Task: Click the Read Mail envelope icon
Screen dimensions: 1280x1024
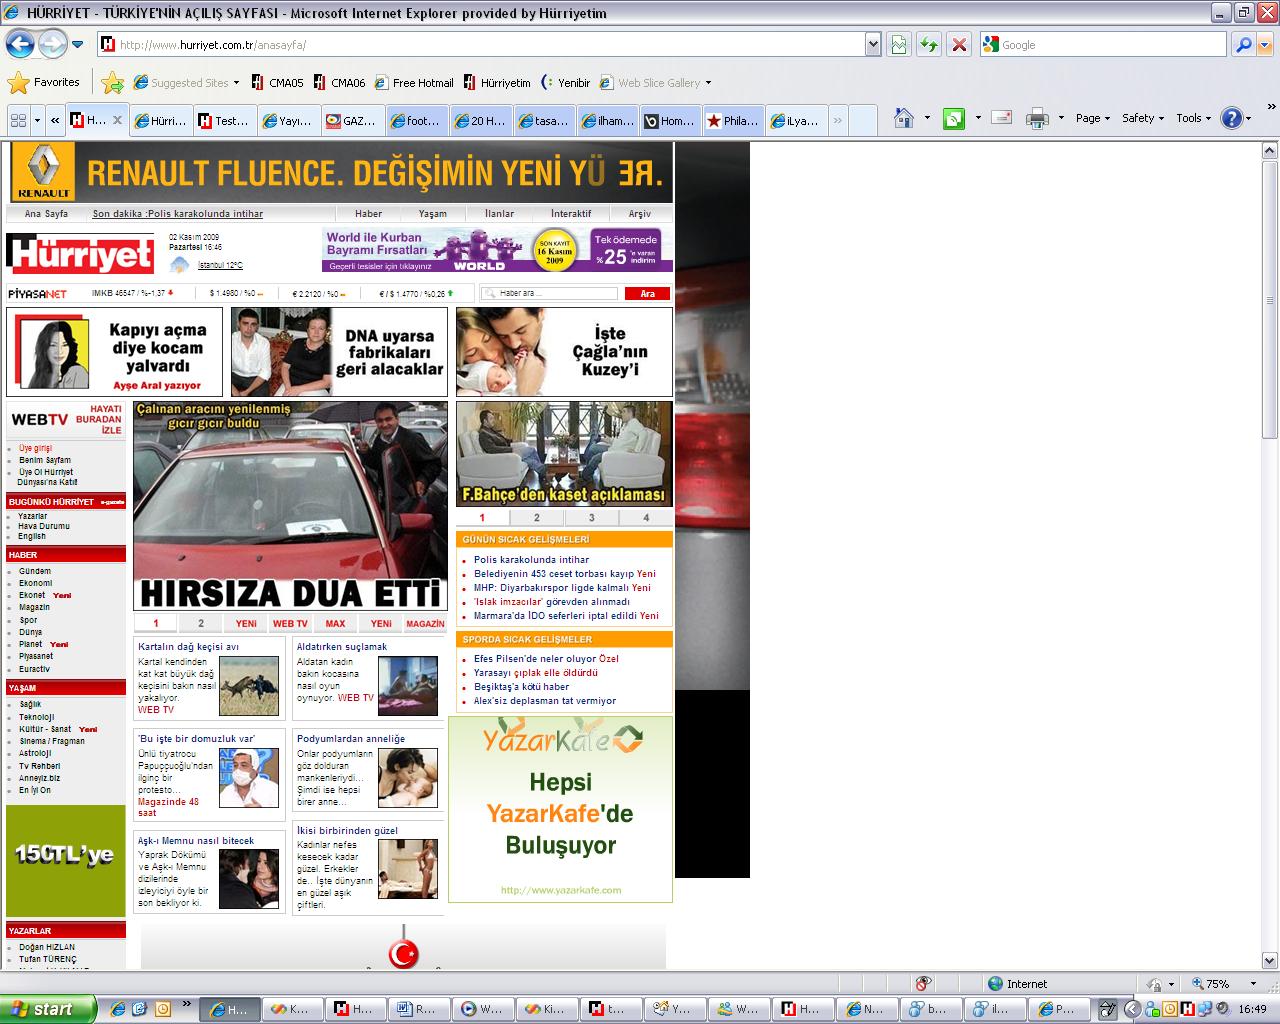Action: click(1002, 118)
